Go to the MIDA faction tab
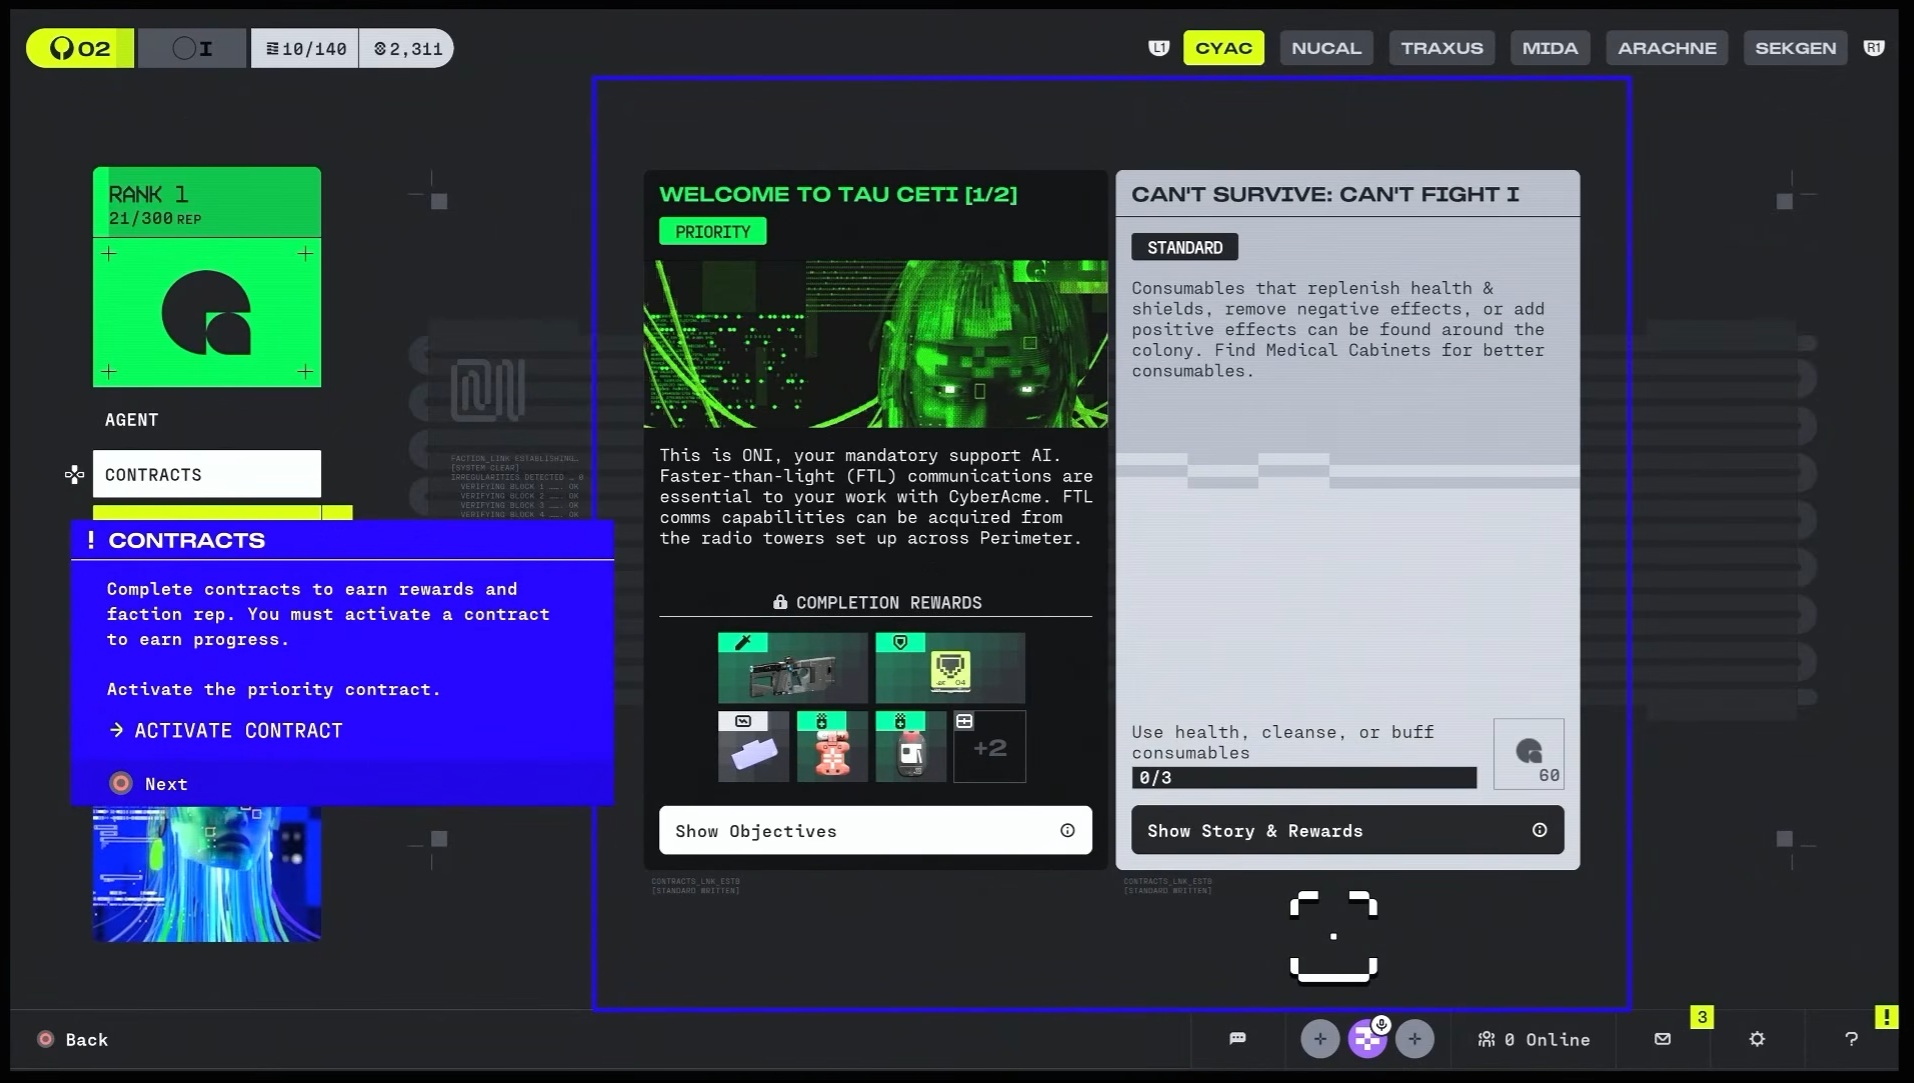This screenshot has width=1914, height=1083. click(1549, 48)
